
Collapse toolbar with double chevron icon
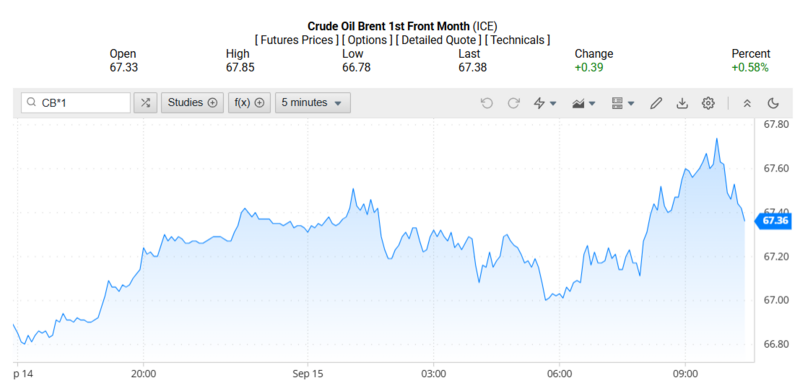pos(747,103)
